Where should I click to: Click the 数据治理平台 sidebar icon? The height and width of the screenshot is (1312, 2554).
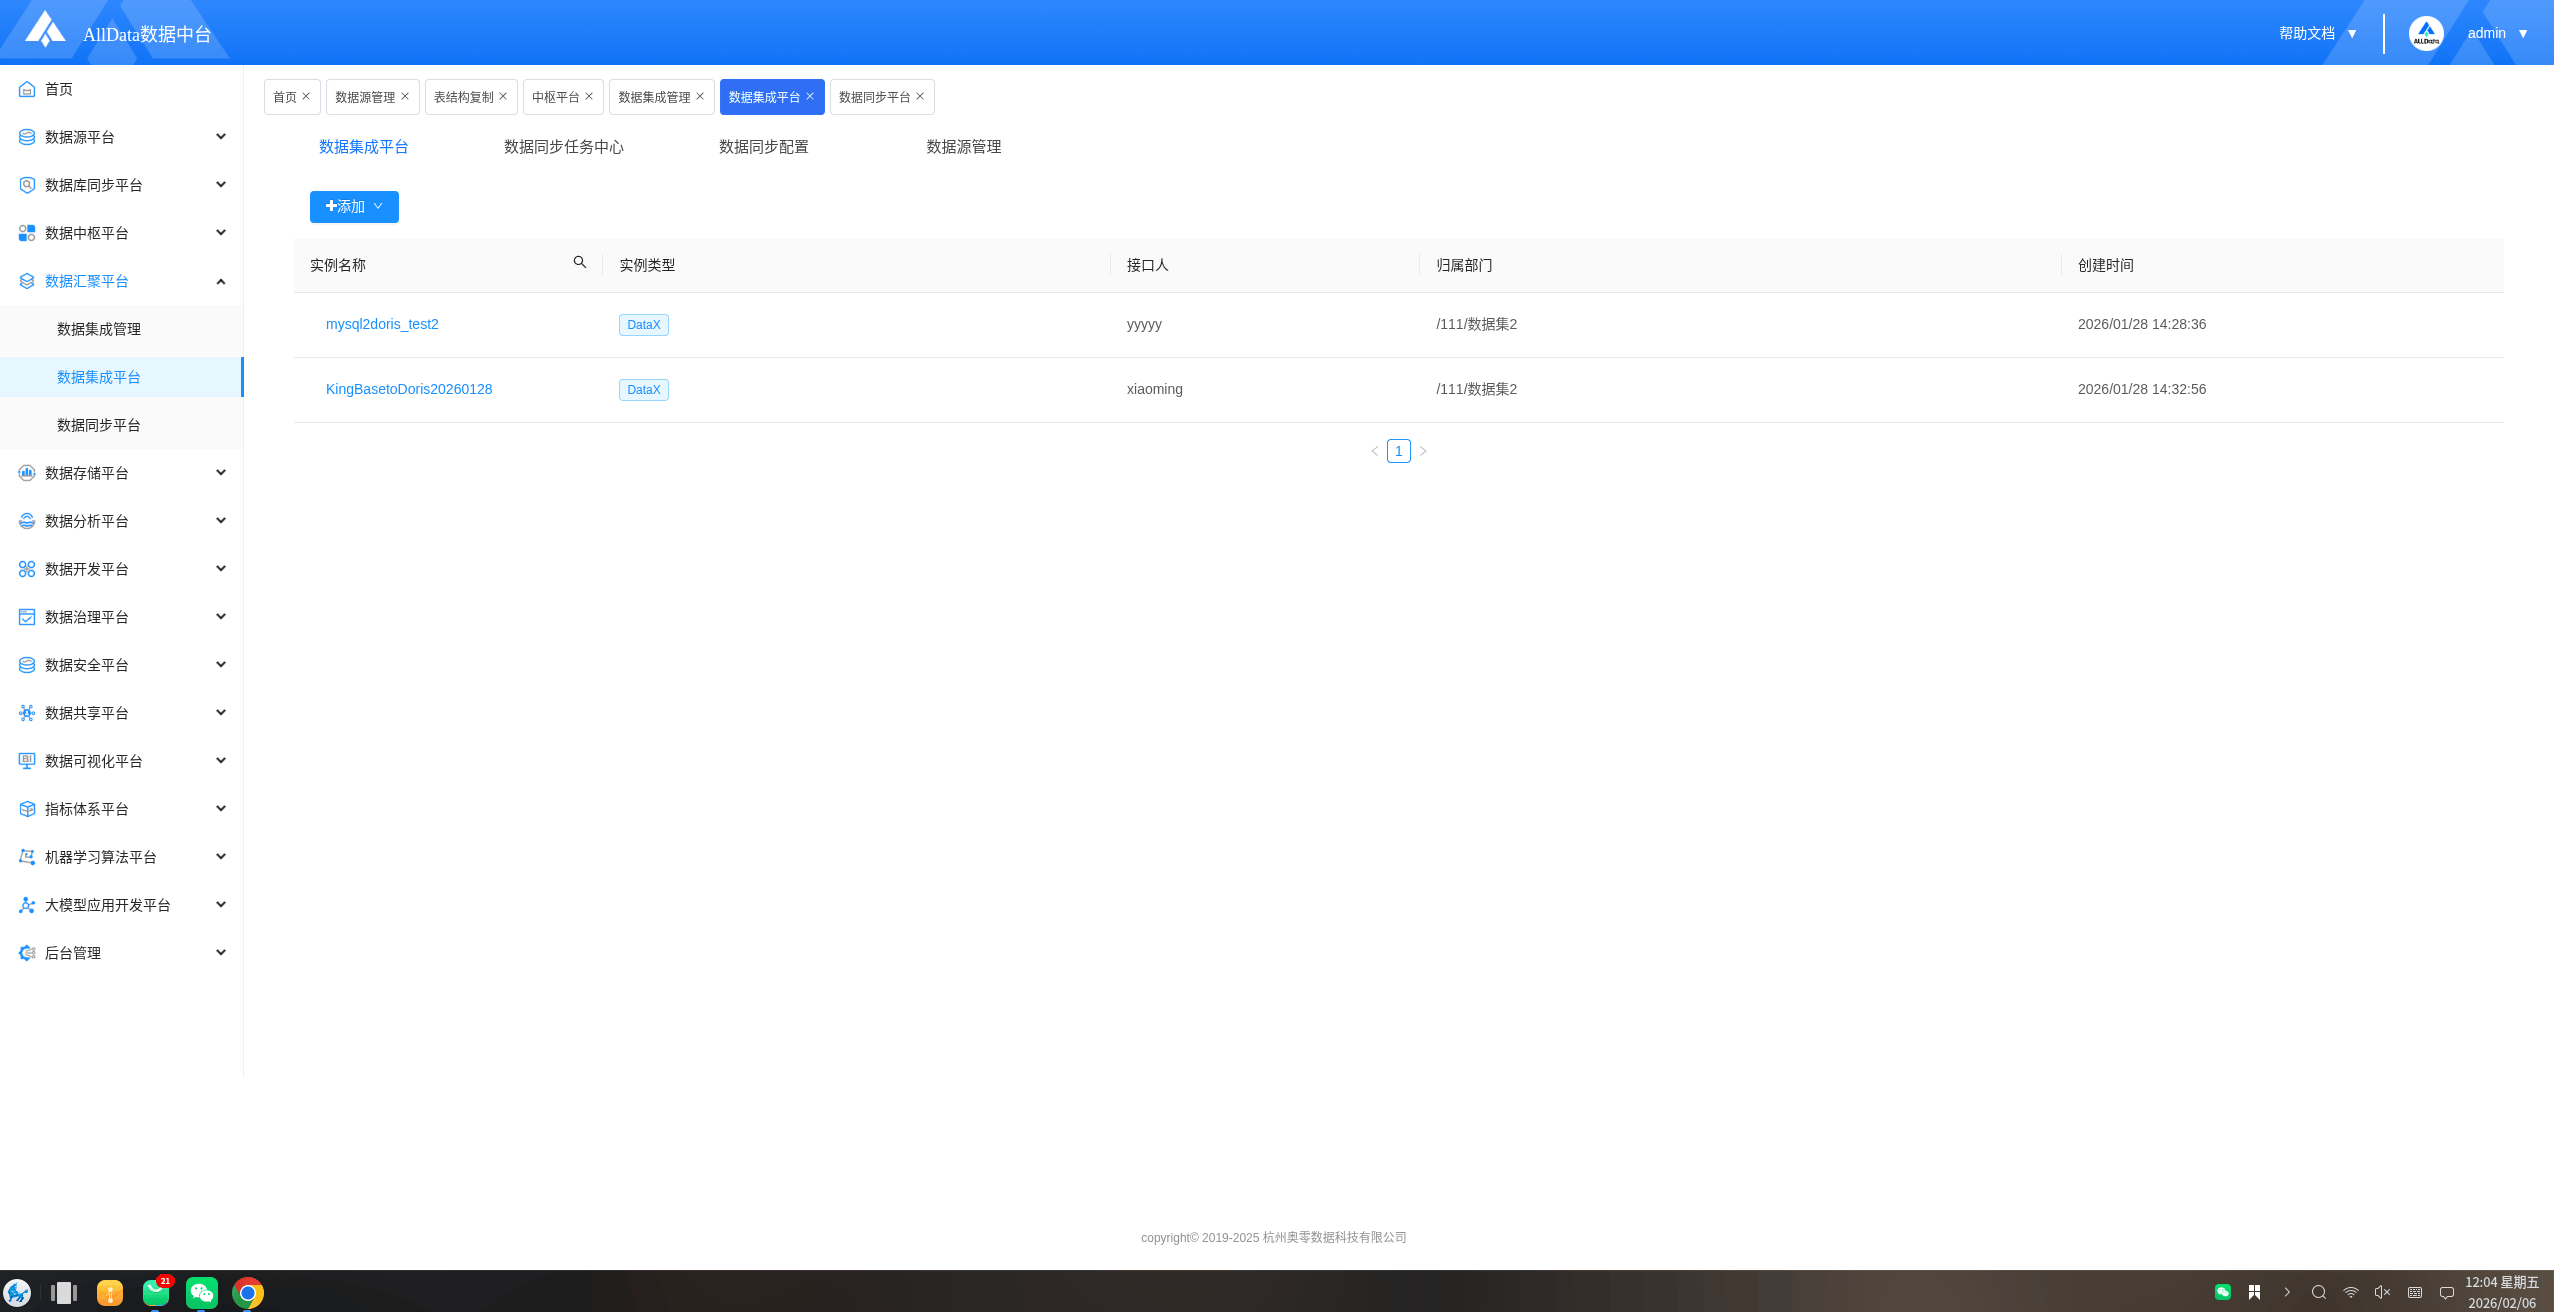pyautogui.click(x=27, y=617)
